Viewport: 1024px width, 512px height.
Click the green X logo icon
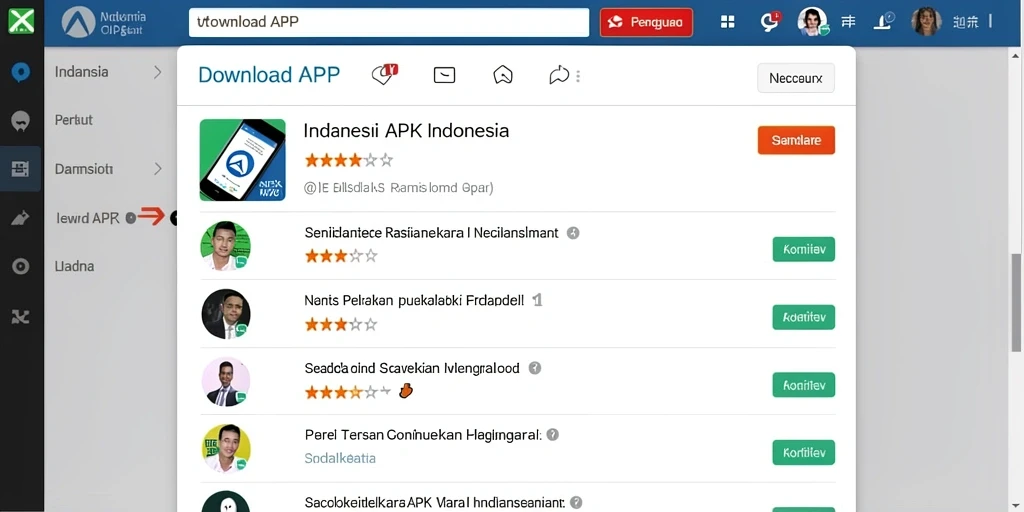(21, 21)
